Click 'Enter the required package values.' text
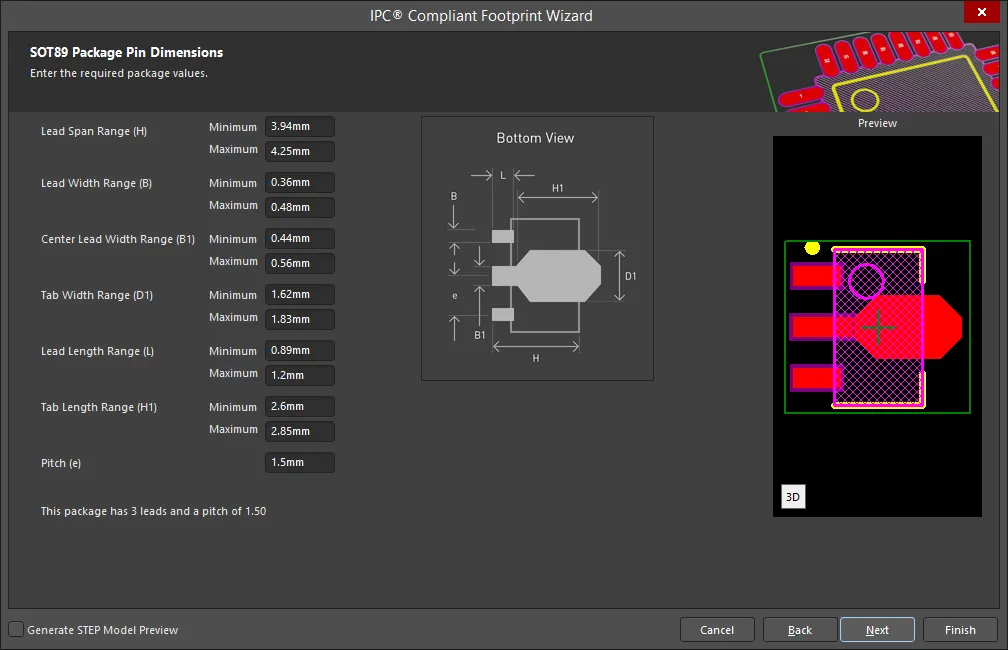 (118, 73)
